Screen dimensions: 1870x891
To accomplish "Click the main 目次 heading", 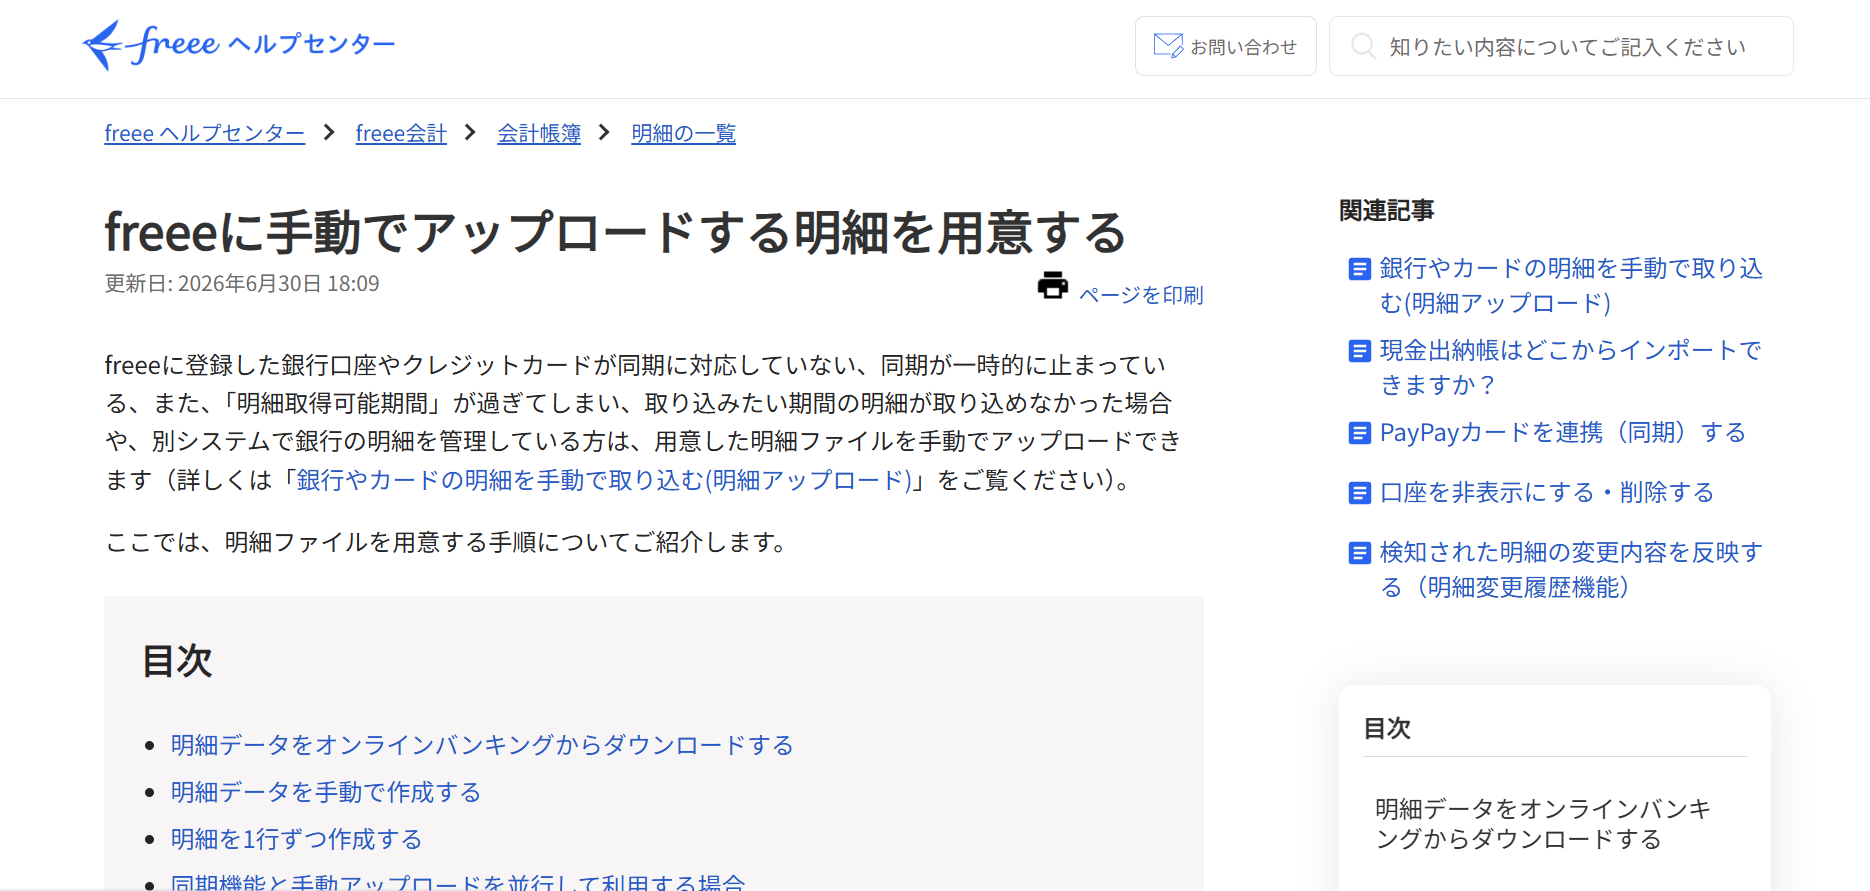I will [177, 661].
